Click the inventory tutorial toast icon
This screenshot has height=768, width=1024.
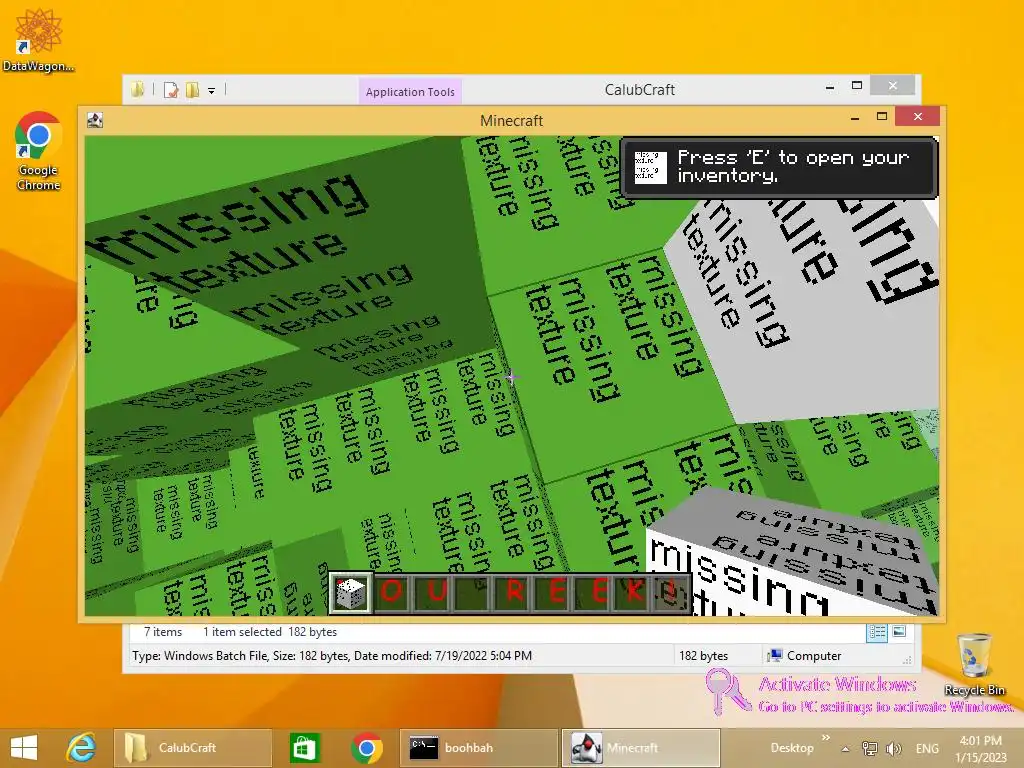coord(650,167)
